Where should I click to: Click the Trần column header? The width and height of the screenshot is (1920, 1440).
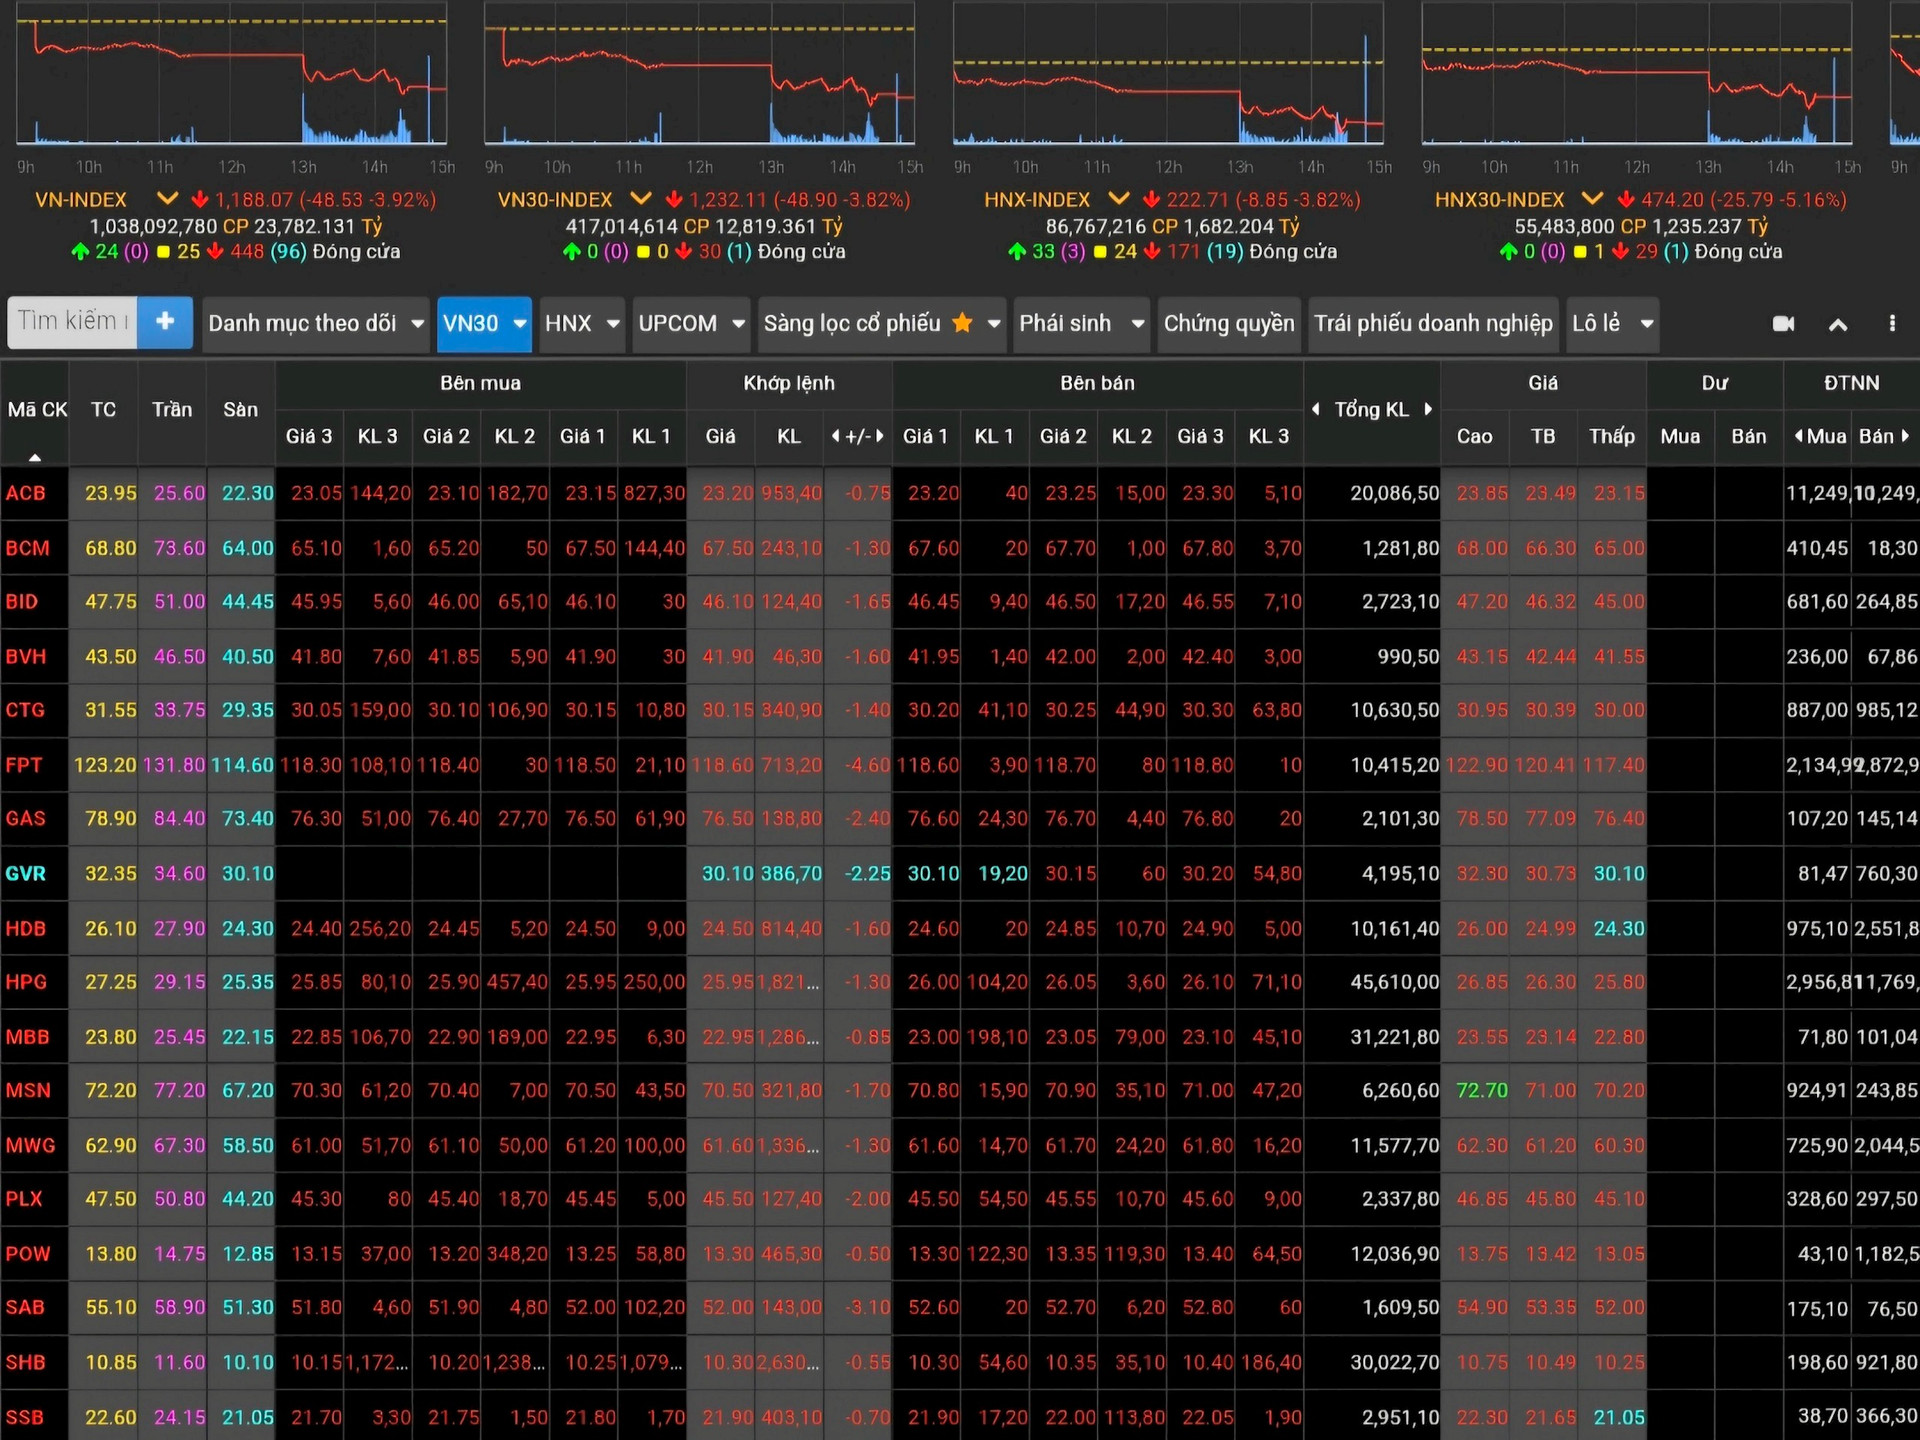coord(172,410)
